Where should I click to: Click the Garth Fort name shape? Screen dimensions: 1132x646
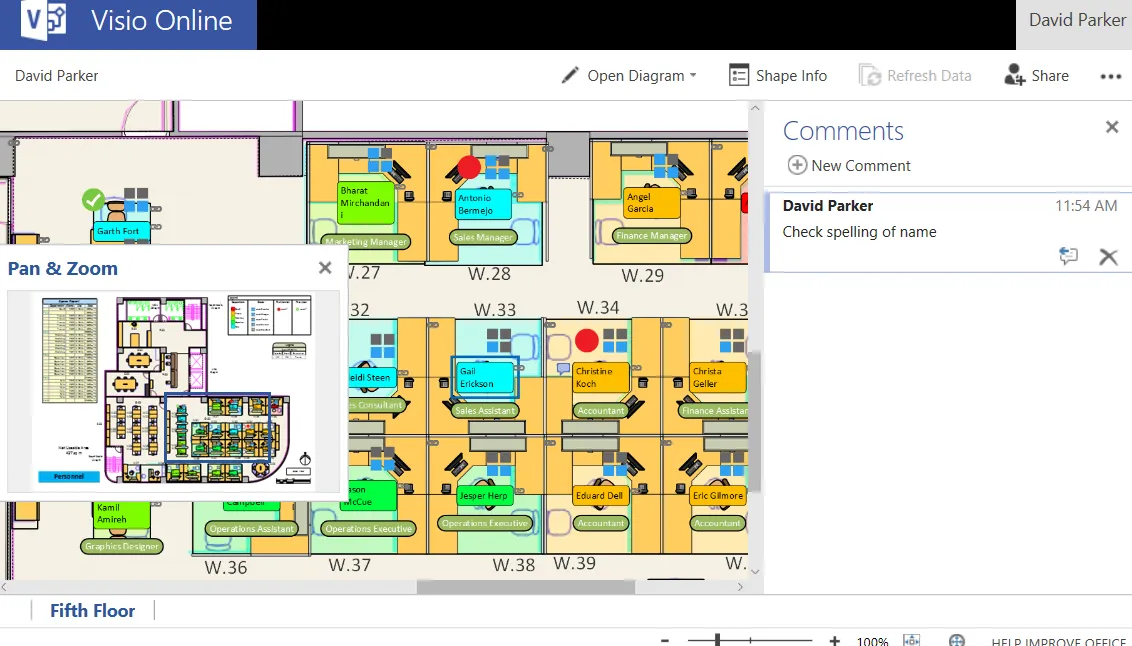121,231
